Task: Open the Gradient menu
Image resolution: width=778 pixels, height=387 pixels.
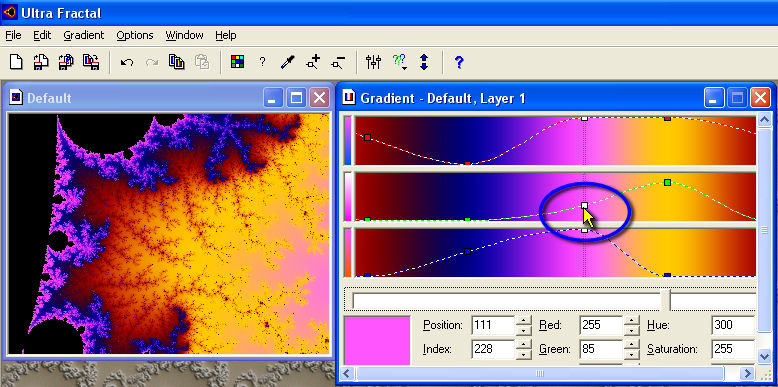Action: (x=84, y=35)
